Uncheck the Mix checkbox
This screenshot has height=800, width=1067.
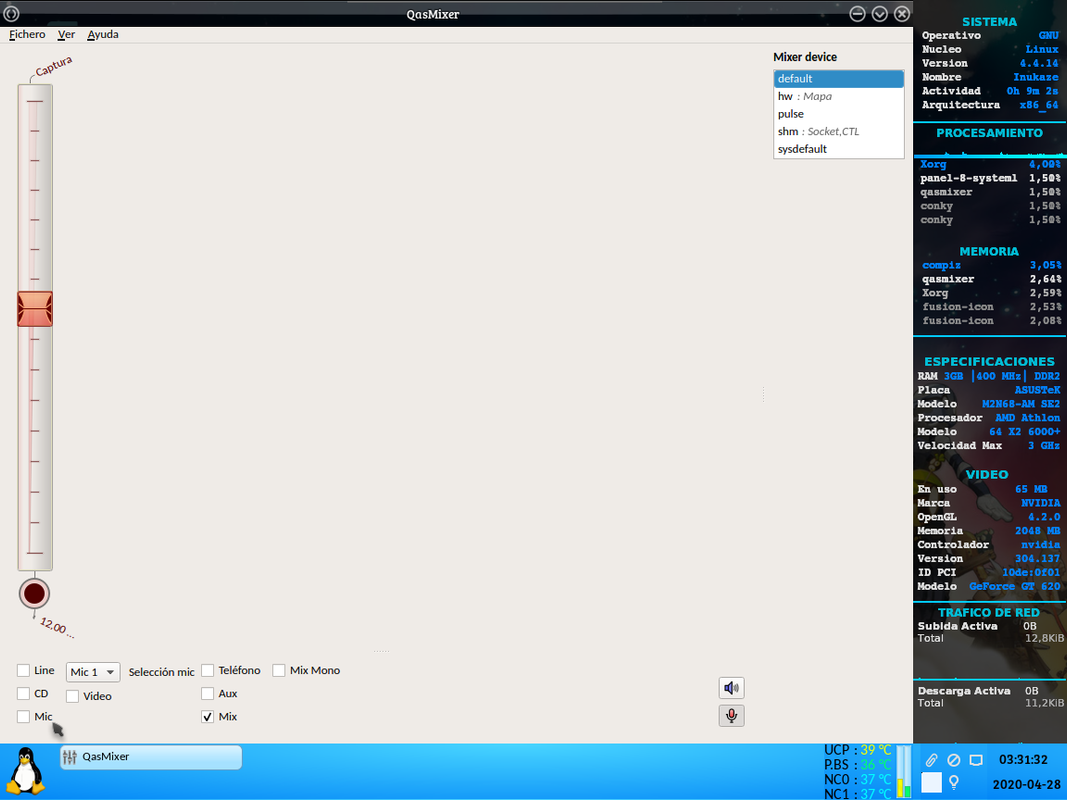[208, 716]
